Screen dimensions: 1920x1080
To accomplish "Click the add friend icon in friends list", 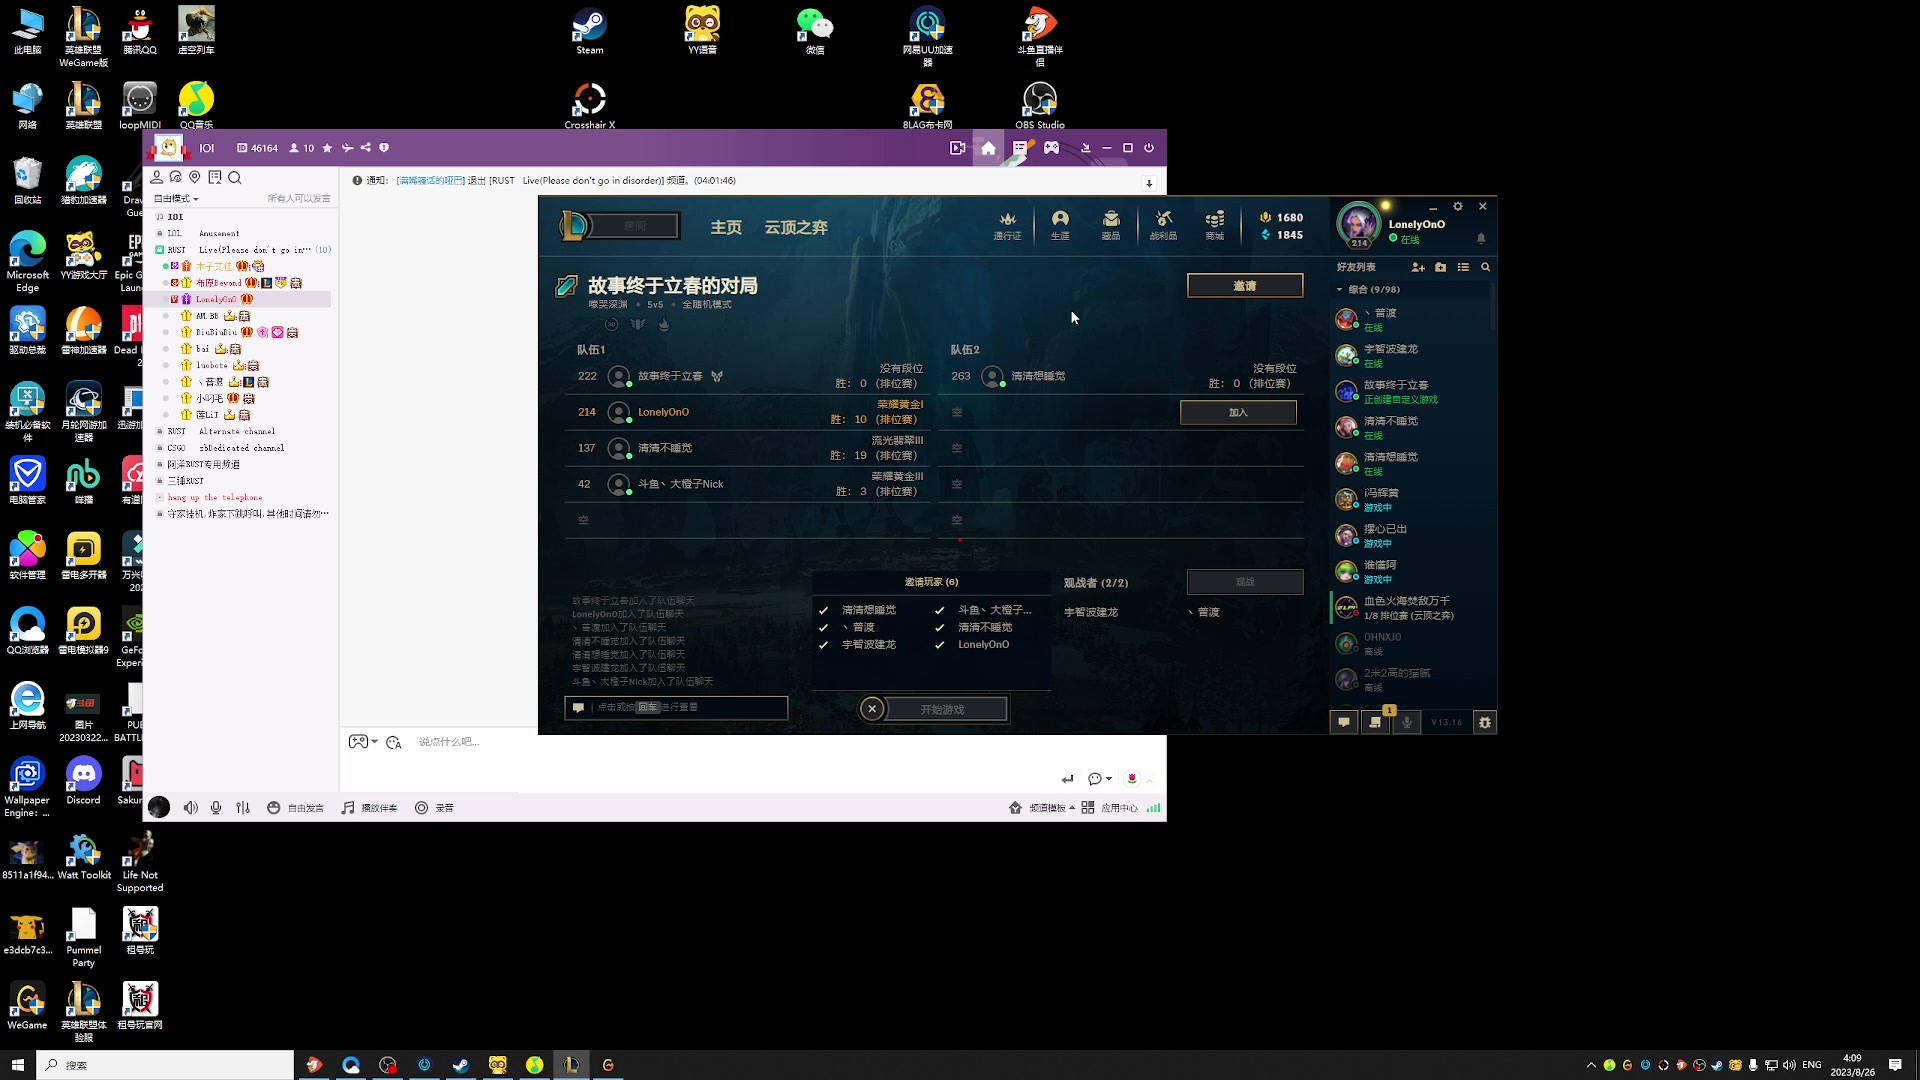I will 1418,267.
